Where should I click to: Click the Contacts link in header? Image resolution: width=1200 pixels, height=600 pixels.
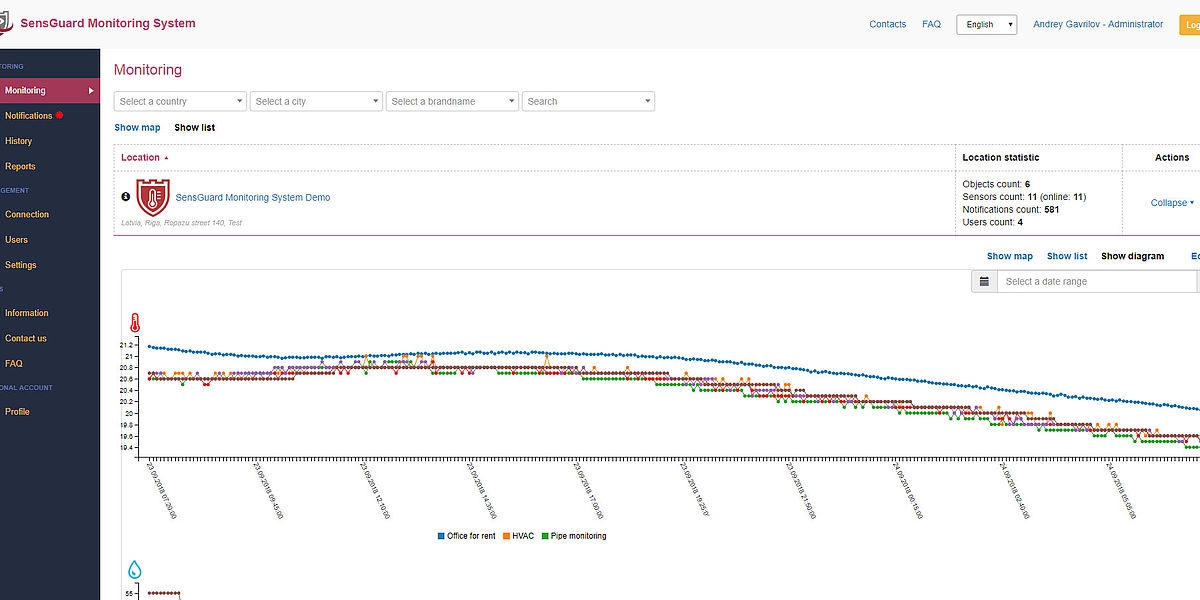[x=887, y=24]
